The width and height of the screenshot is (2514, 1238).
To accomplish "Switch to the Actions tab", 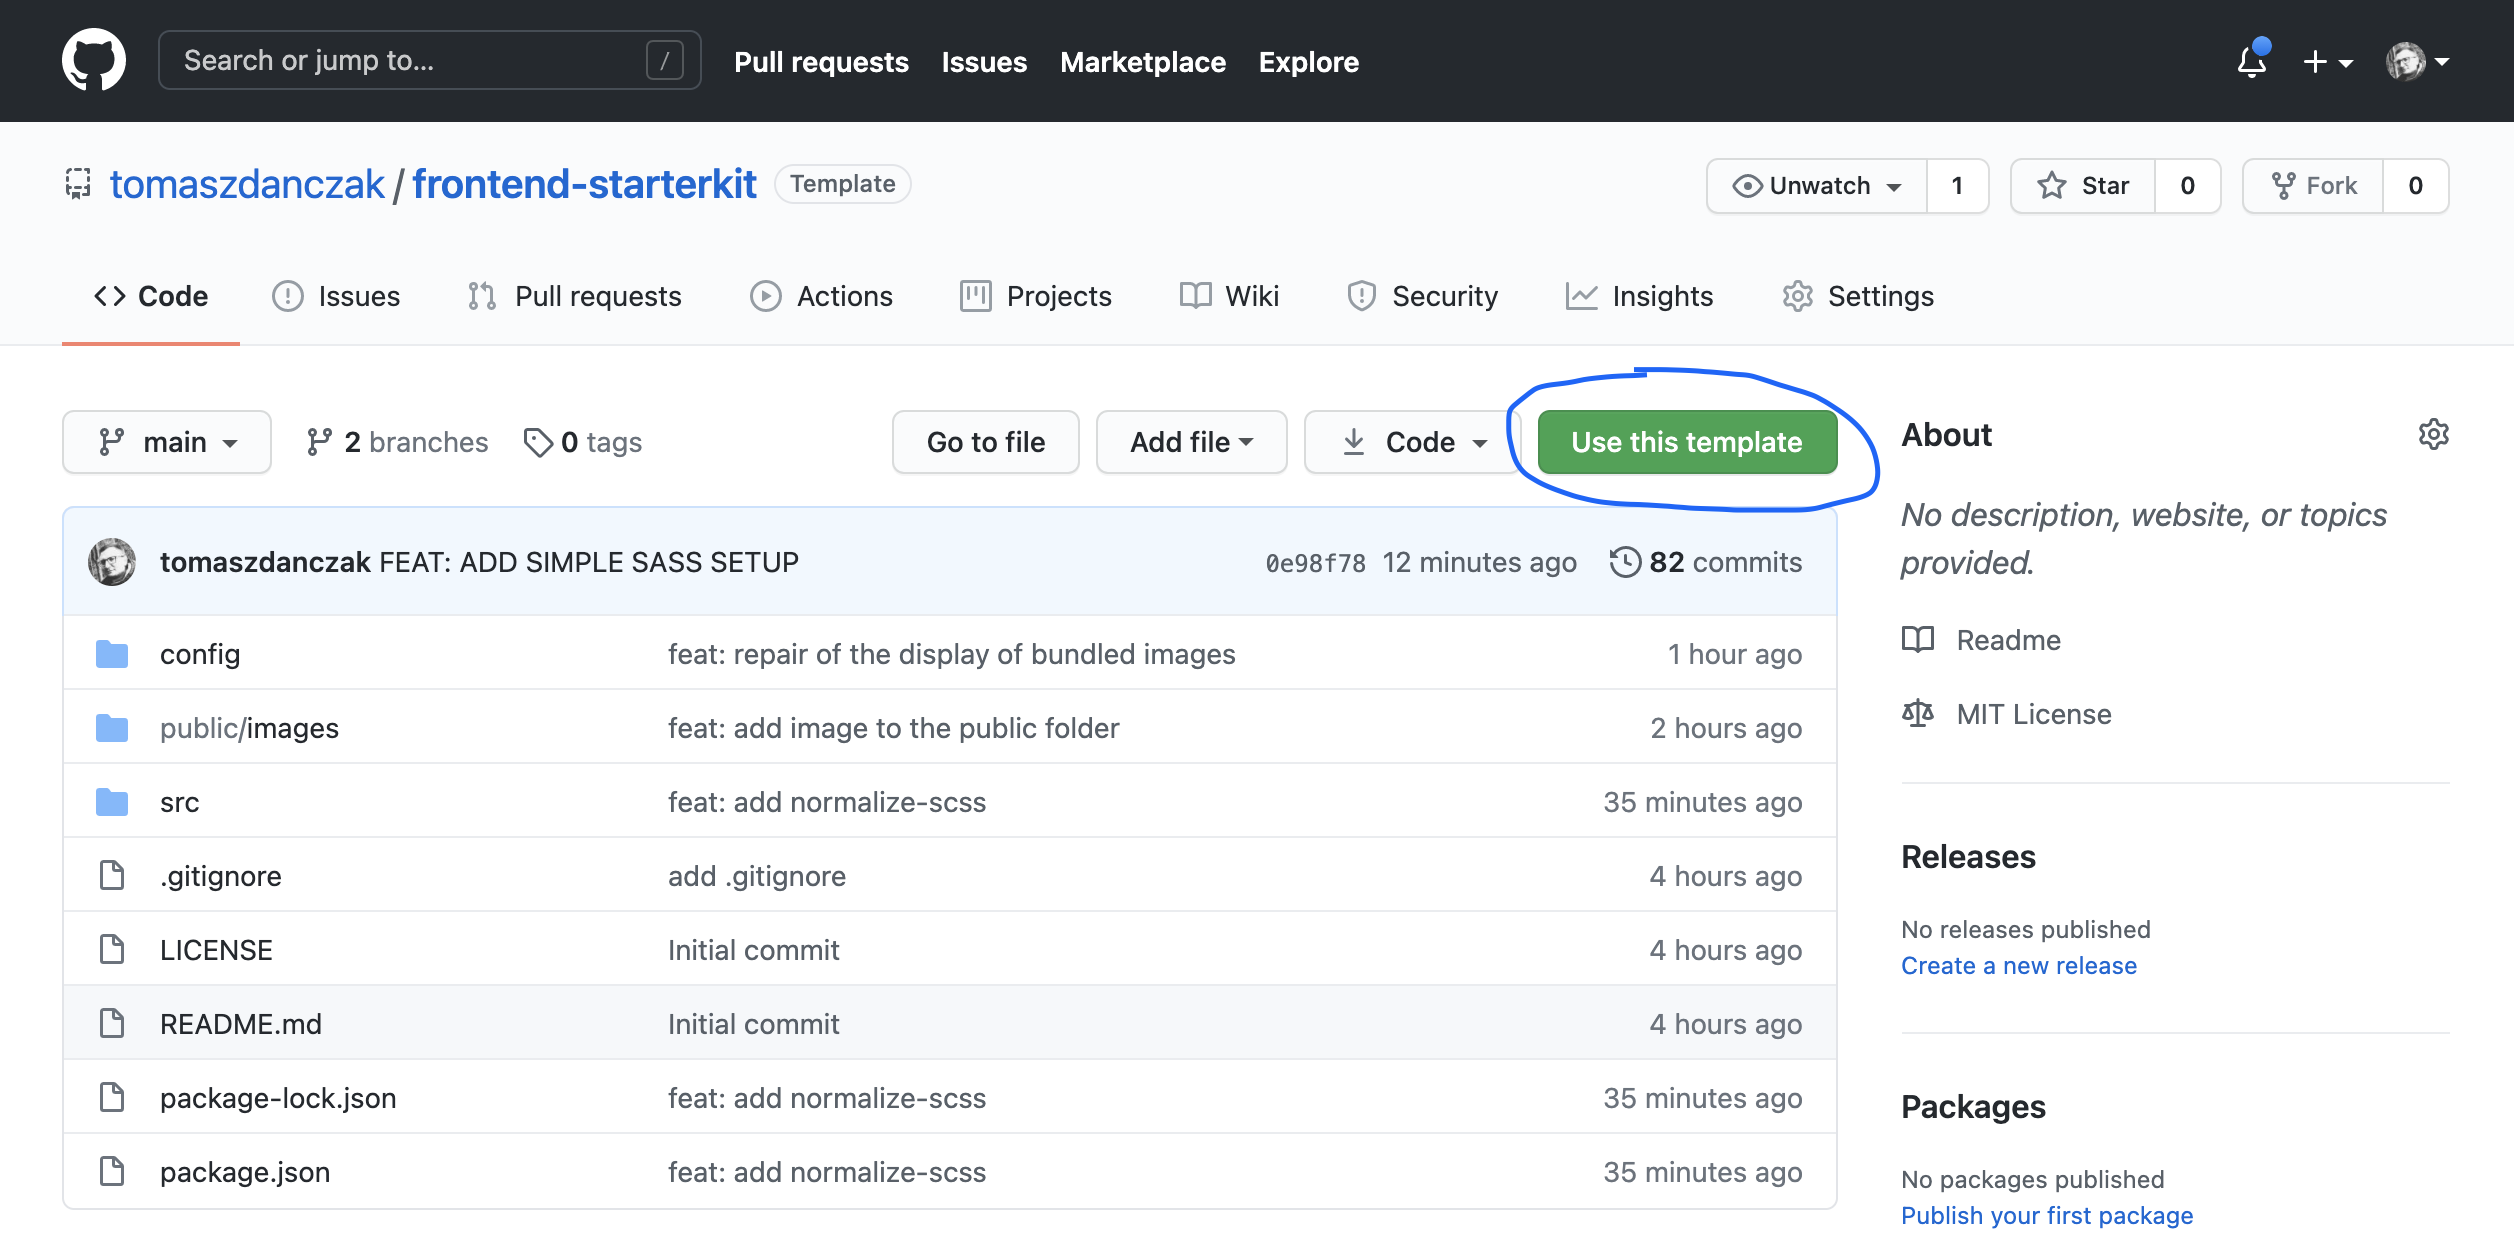I will point(822,296).
